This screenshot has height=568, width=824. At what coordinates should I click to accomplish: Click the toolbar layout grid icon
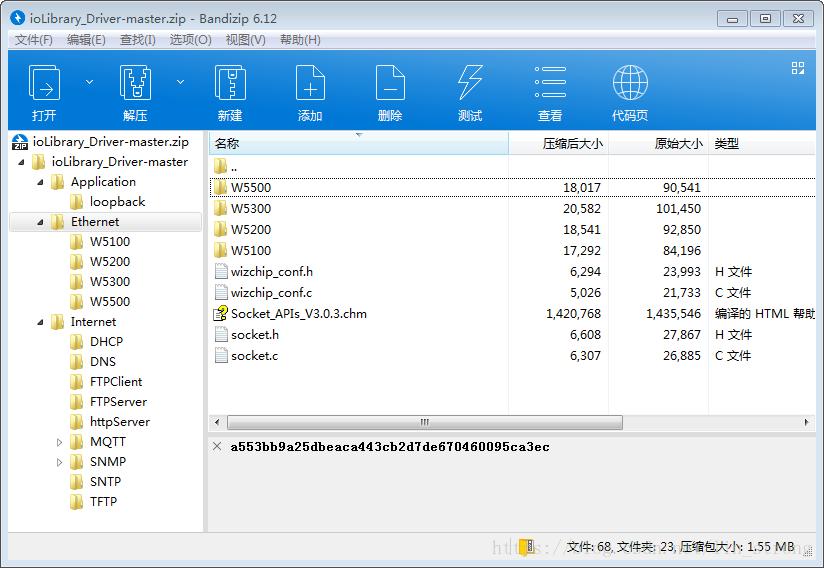tap(798, 68)
